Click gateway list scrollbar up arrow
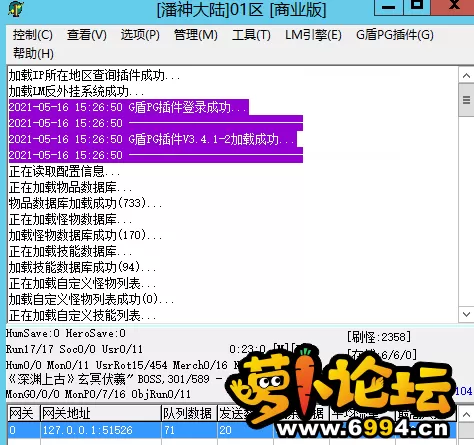 (x=466, y=415)
